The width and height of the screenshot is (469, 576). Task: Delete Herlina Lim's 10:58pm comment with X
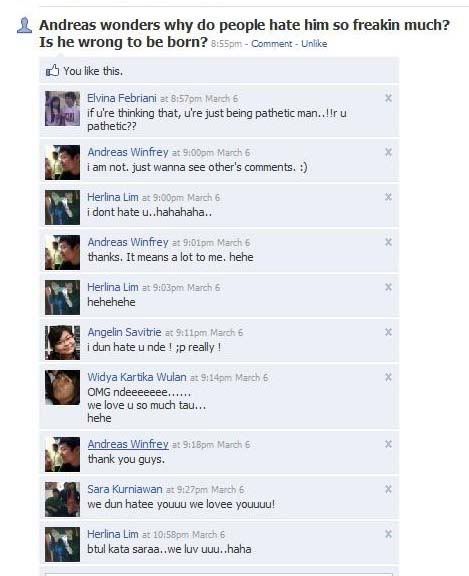coord(388,534)
